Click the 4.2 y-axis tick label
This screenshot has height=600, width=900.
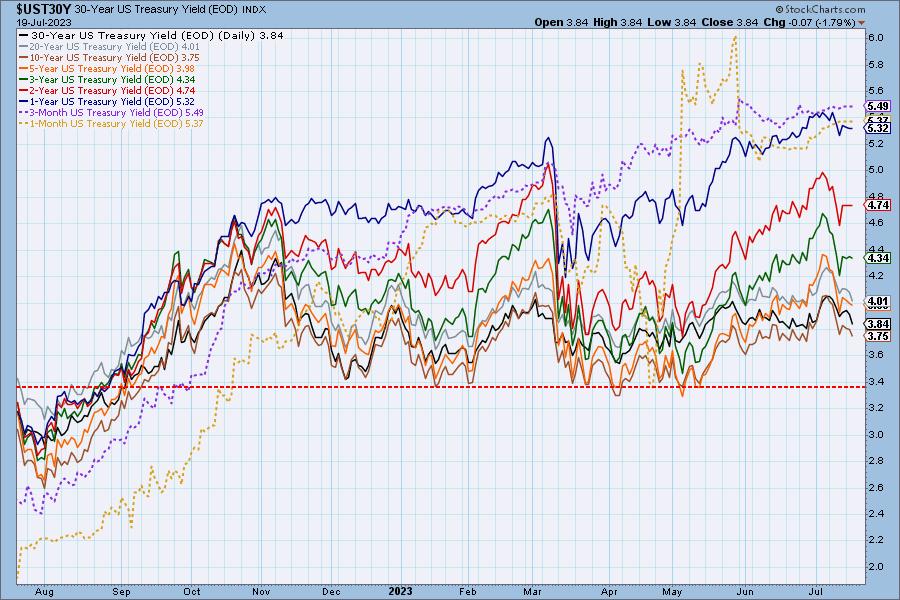coord(876,276)
